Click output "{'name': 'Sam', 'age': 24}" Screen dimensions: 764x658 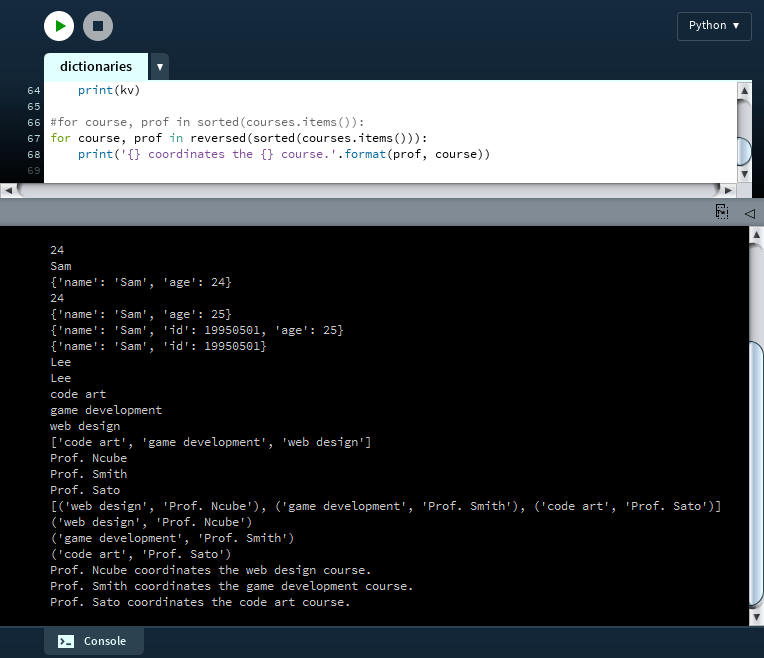point(141,282)
